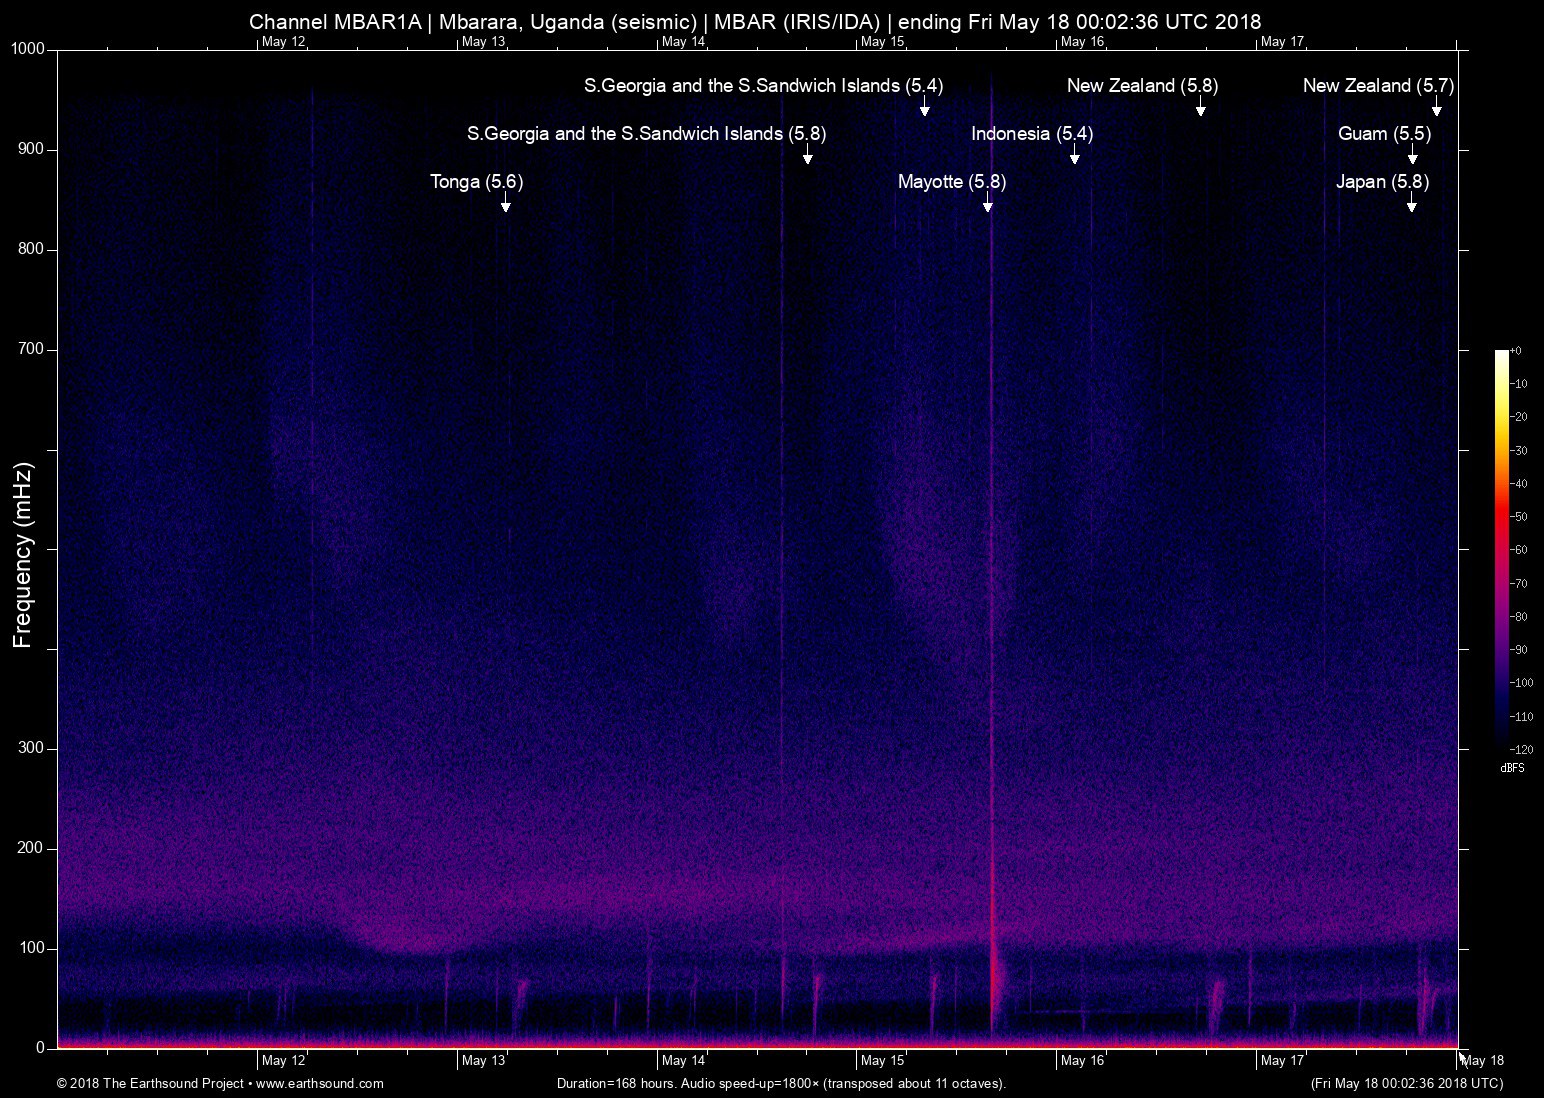1544x1098 pixels.
Task: Select the Guam (5.5) annotation text
Action: 1384,134
